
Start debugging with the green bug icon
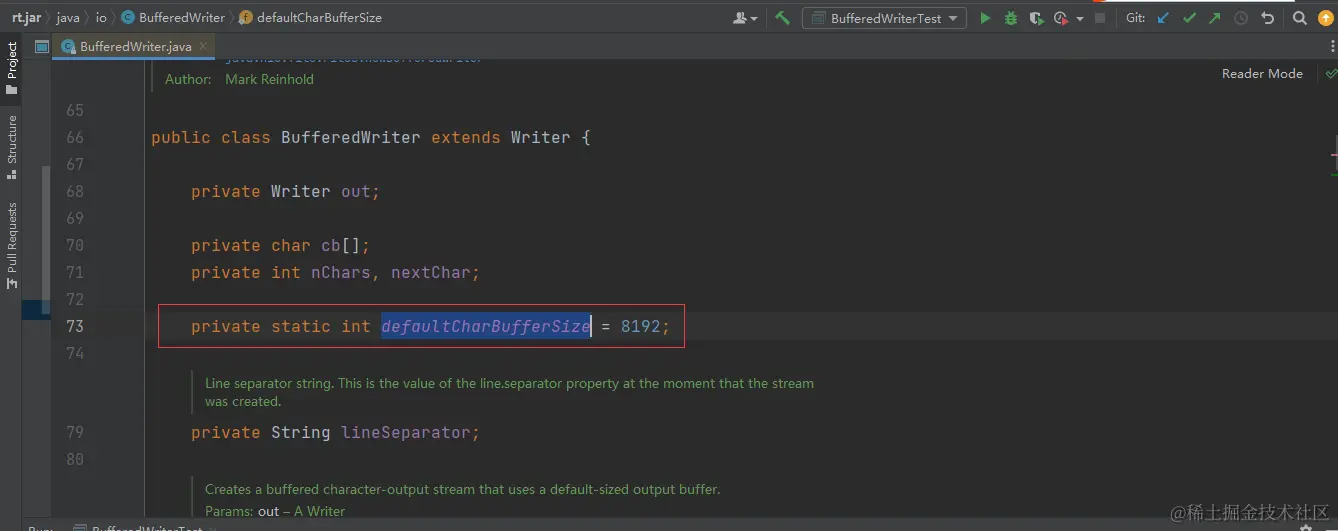coord(1011,18)
